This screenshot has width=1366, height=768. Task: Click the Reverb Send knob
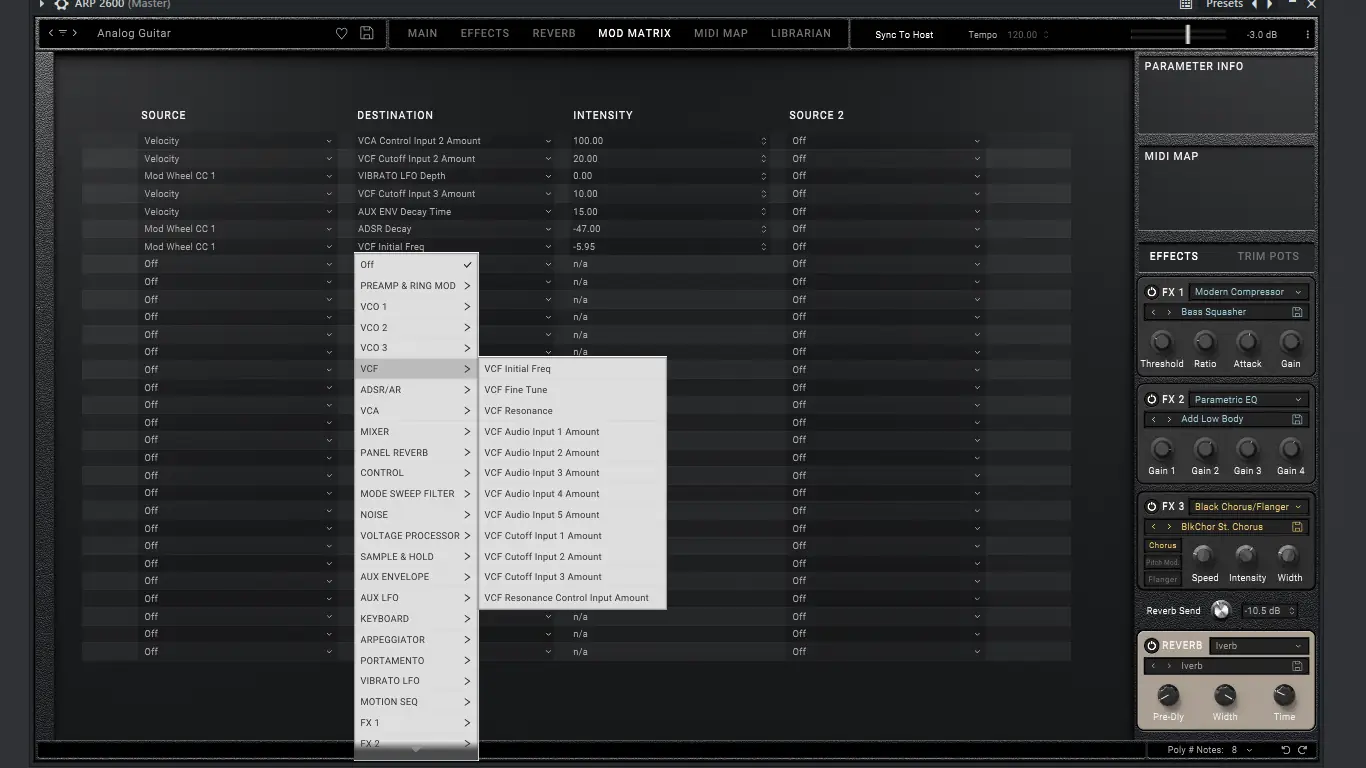1220,610
